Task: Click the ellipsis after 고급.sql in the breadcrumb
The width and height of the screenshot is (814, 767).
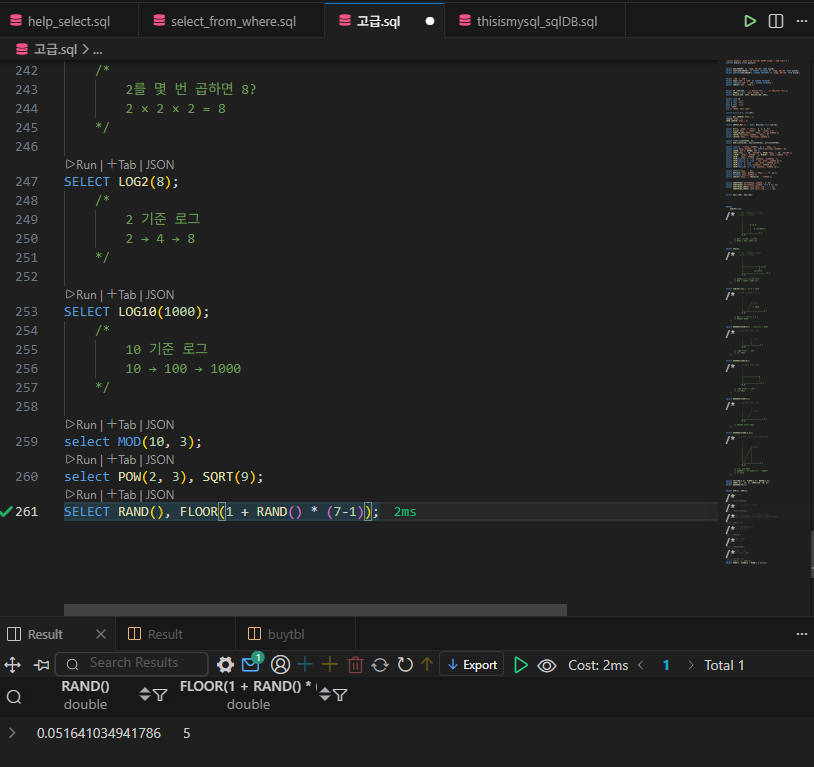Action: coord(98,50)
